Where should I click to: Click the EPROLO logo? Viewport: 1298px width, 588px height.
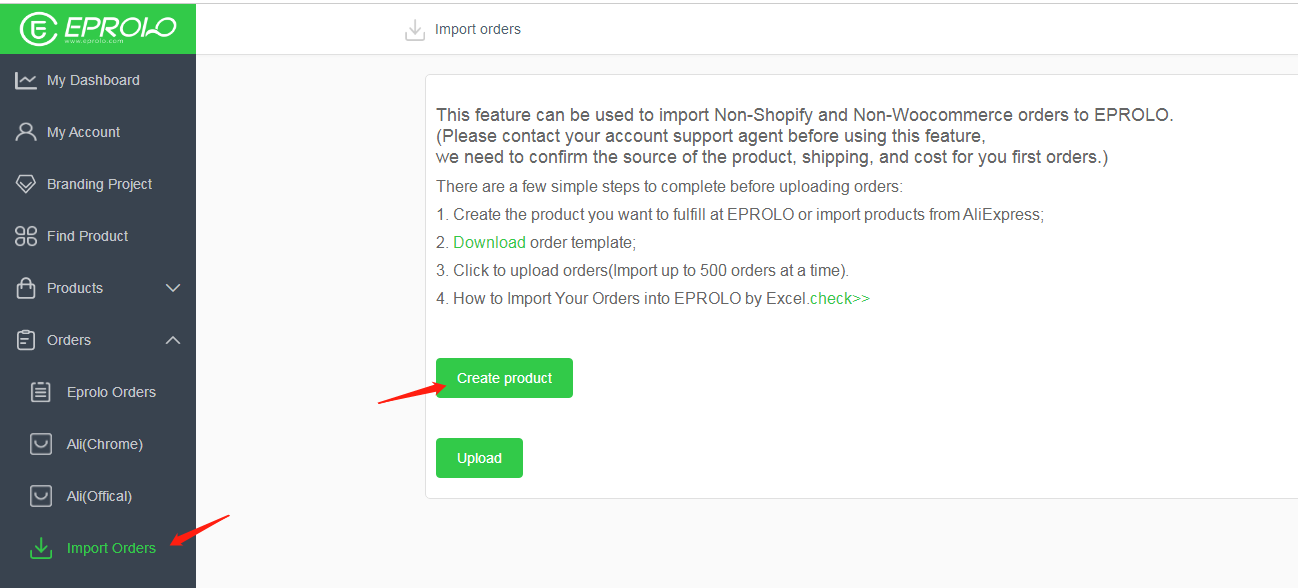pos(97,28)
